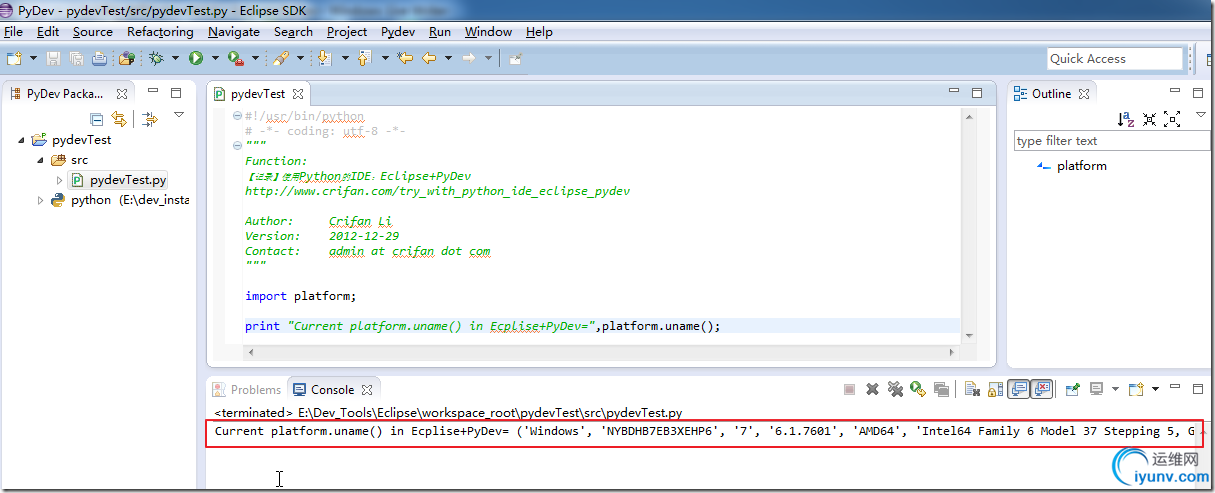Click Remove All Terminated Launches double-X icon
1215x493 pixels.
[x=895, y=389]
